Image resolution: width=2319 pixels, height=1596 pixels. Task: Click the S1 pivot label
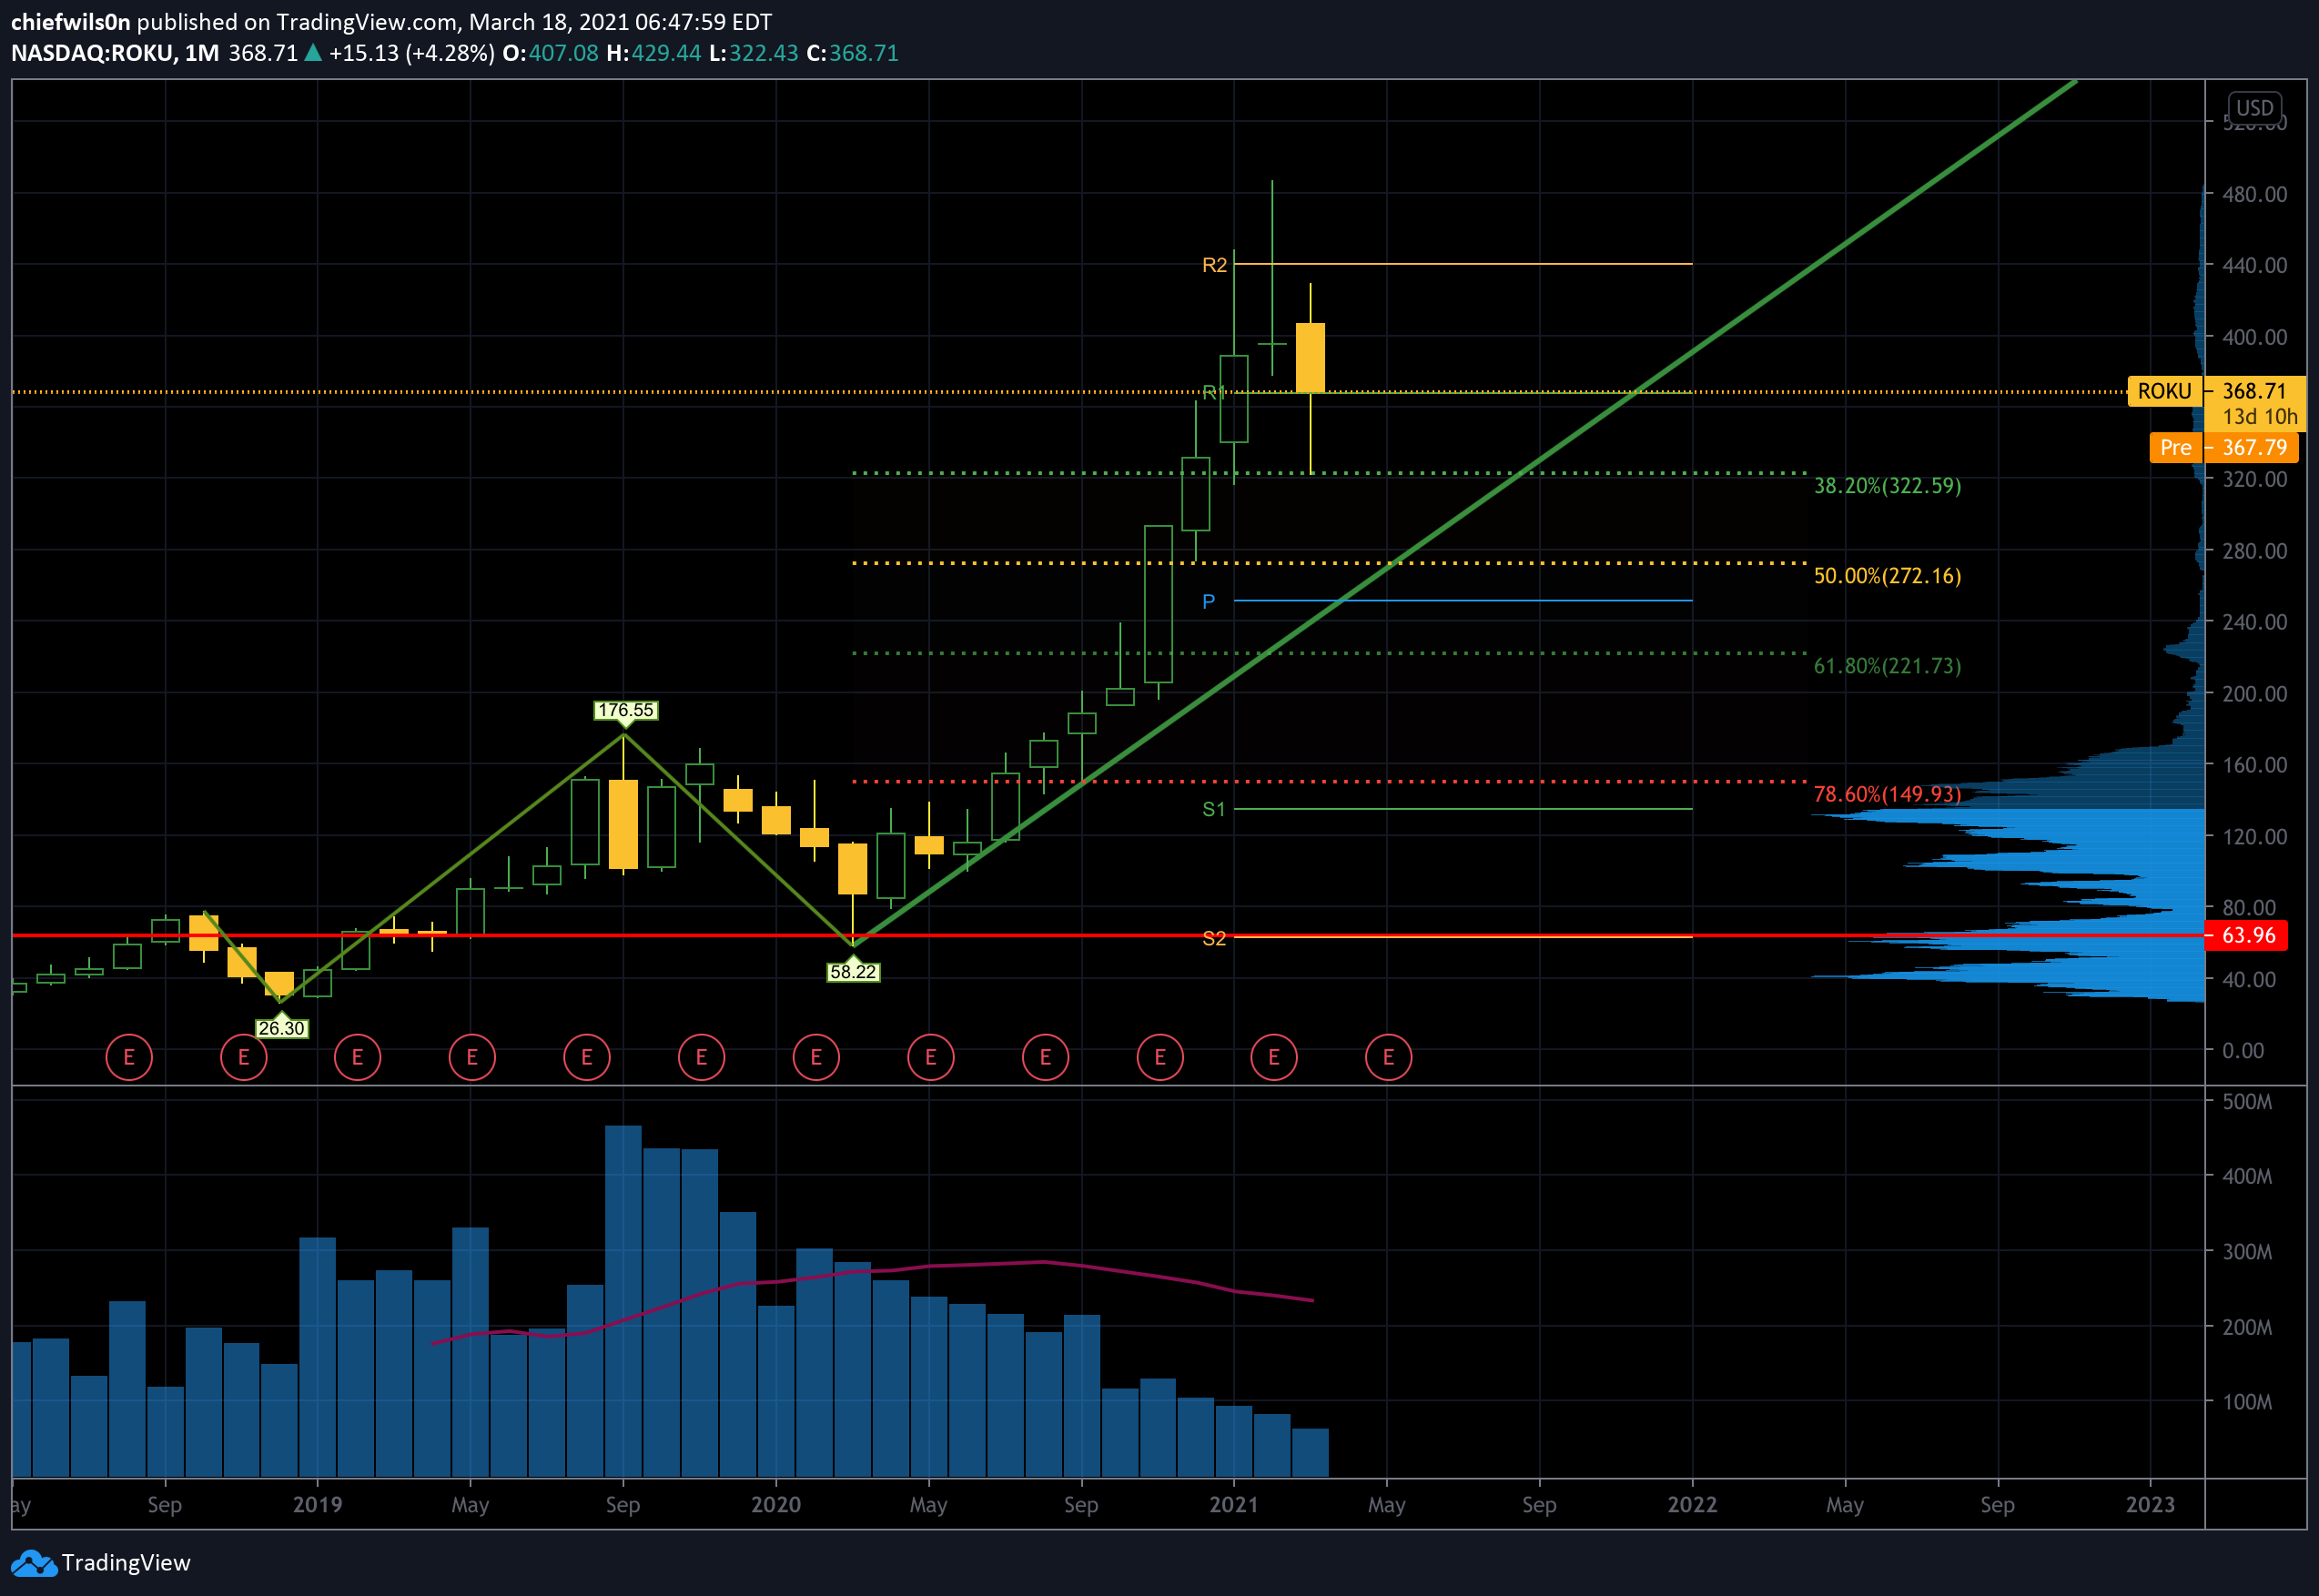1213,809
